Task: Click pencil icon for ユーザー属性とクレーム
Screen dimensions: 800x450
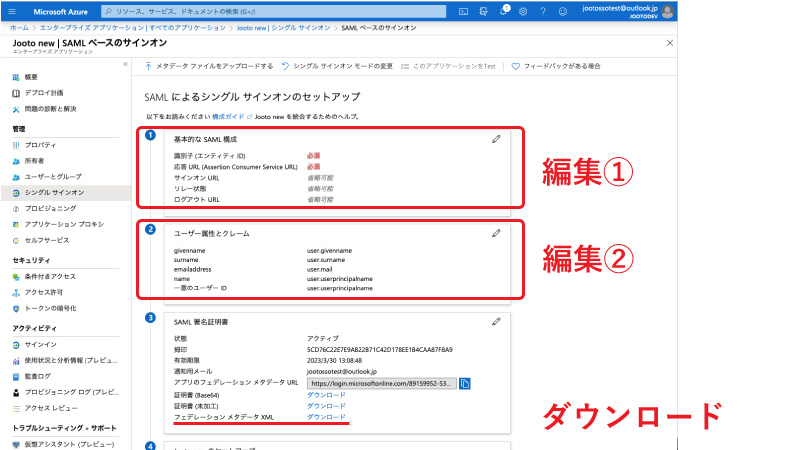Action: (x=496, y=233)
